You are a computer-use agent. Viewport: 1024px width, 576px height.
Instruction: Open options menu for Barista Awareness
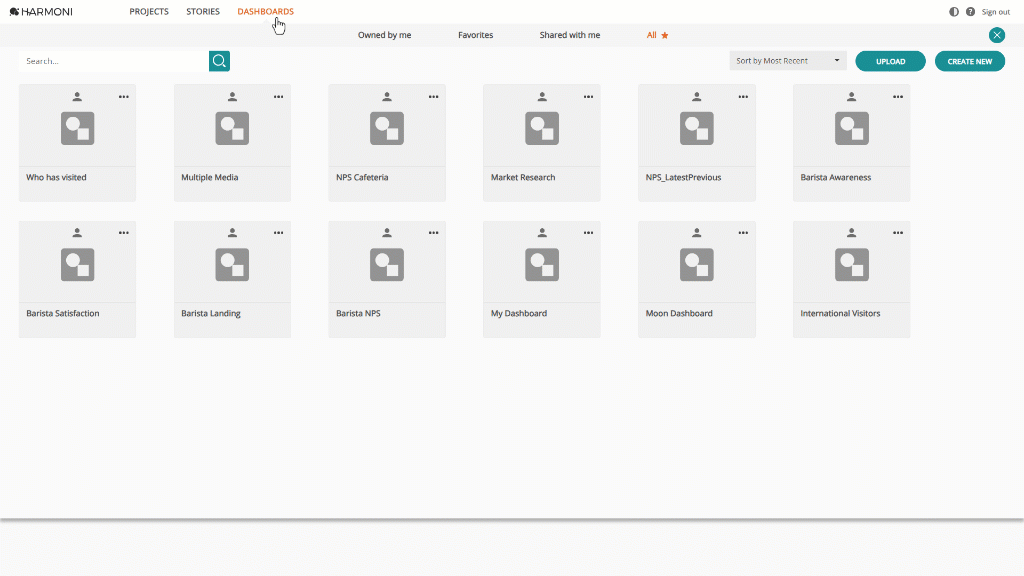coord(898,97)
